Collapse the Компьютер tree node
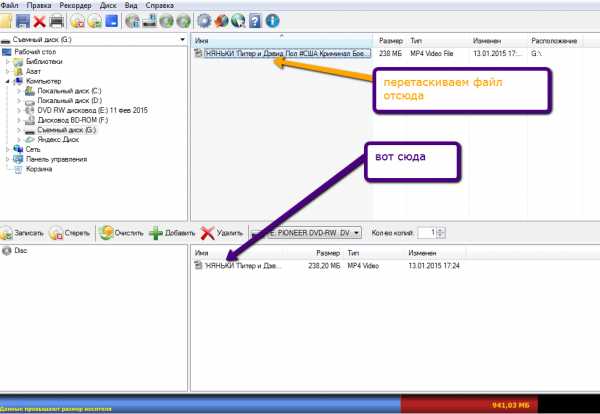The image size is (600, 414). click(x=8, y=81)
